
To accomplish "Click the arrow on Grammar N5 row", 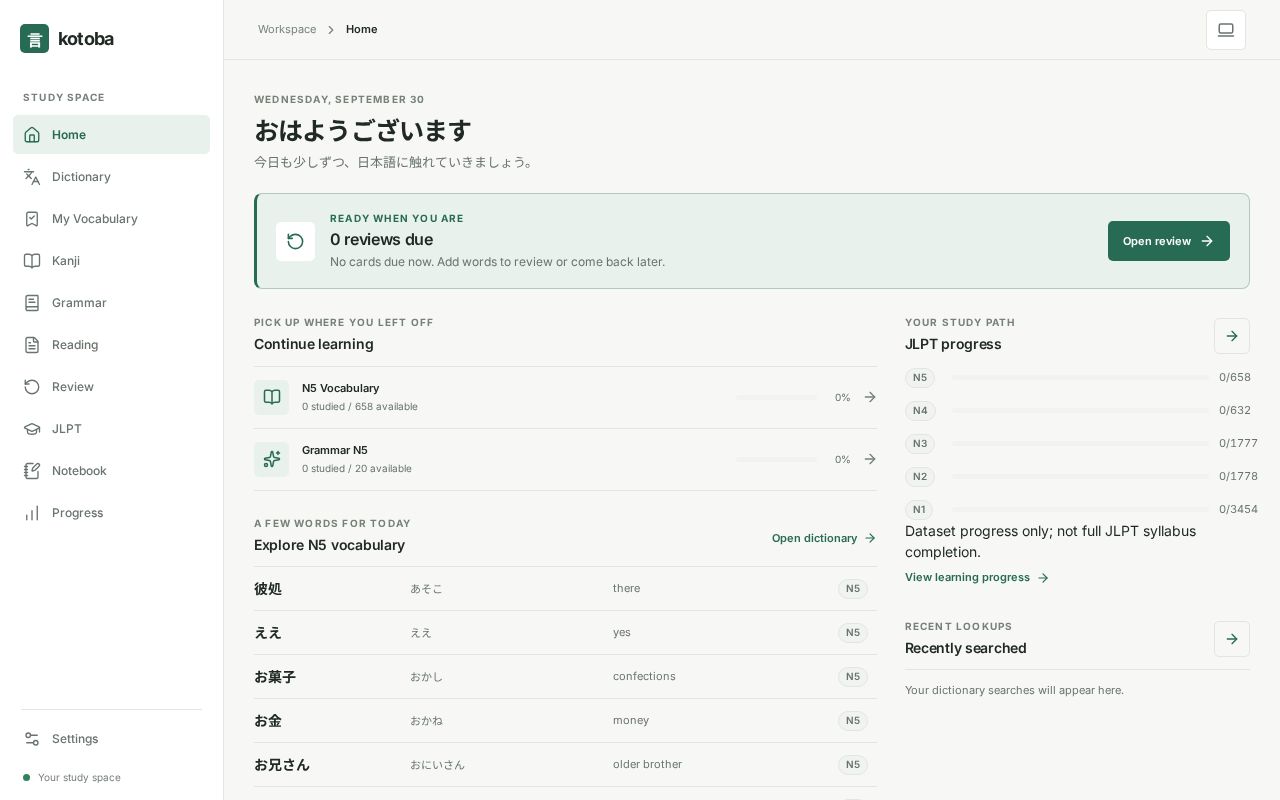I will pos(870,459).
